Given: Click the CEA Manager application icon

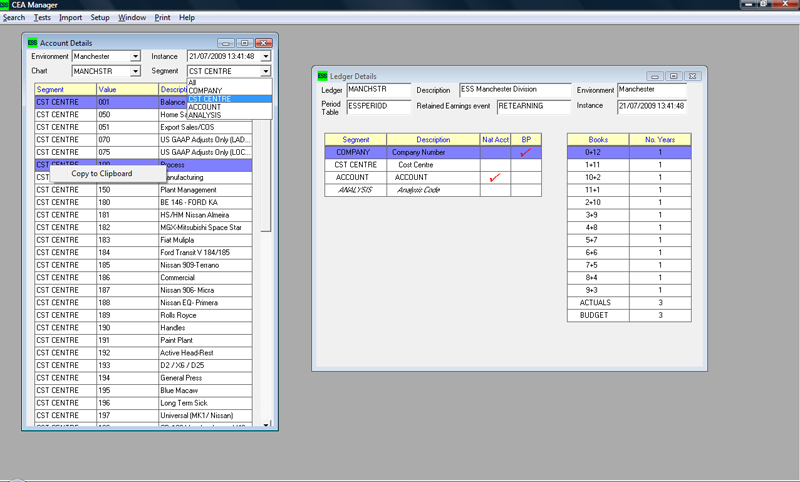Looking at the screenshot, I should coord(7,5).
